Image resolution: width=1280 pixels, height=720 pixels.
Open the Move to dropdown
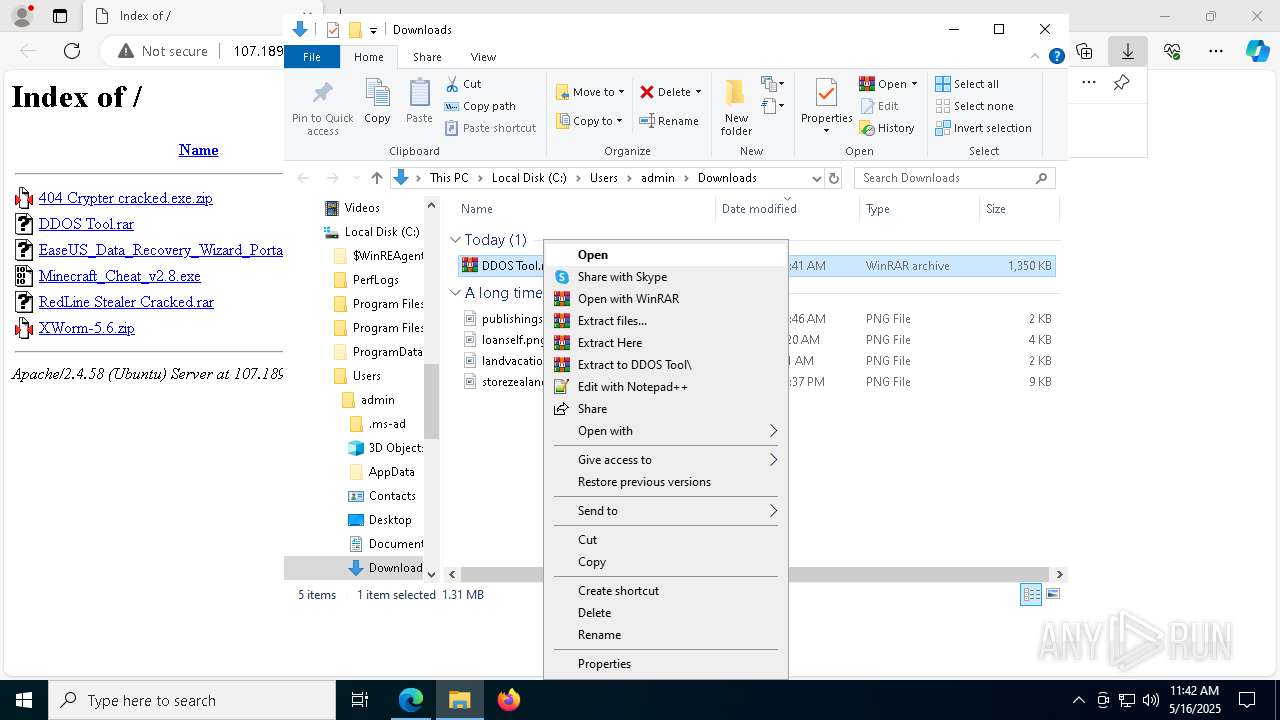[x=590, y=92]
